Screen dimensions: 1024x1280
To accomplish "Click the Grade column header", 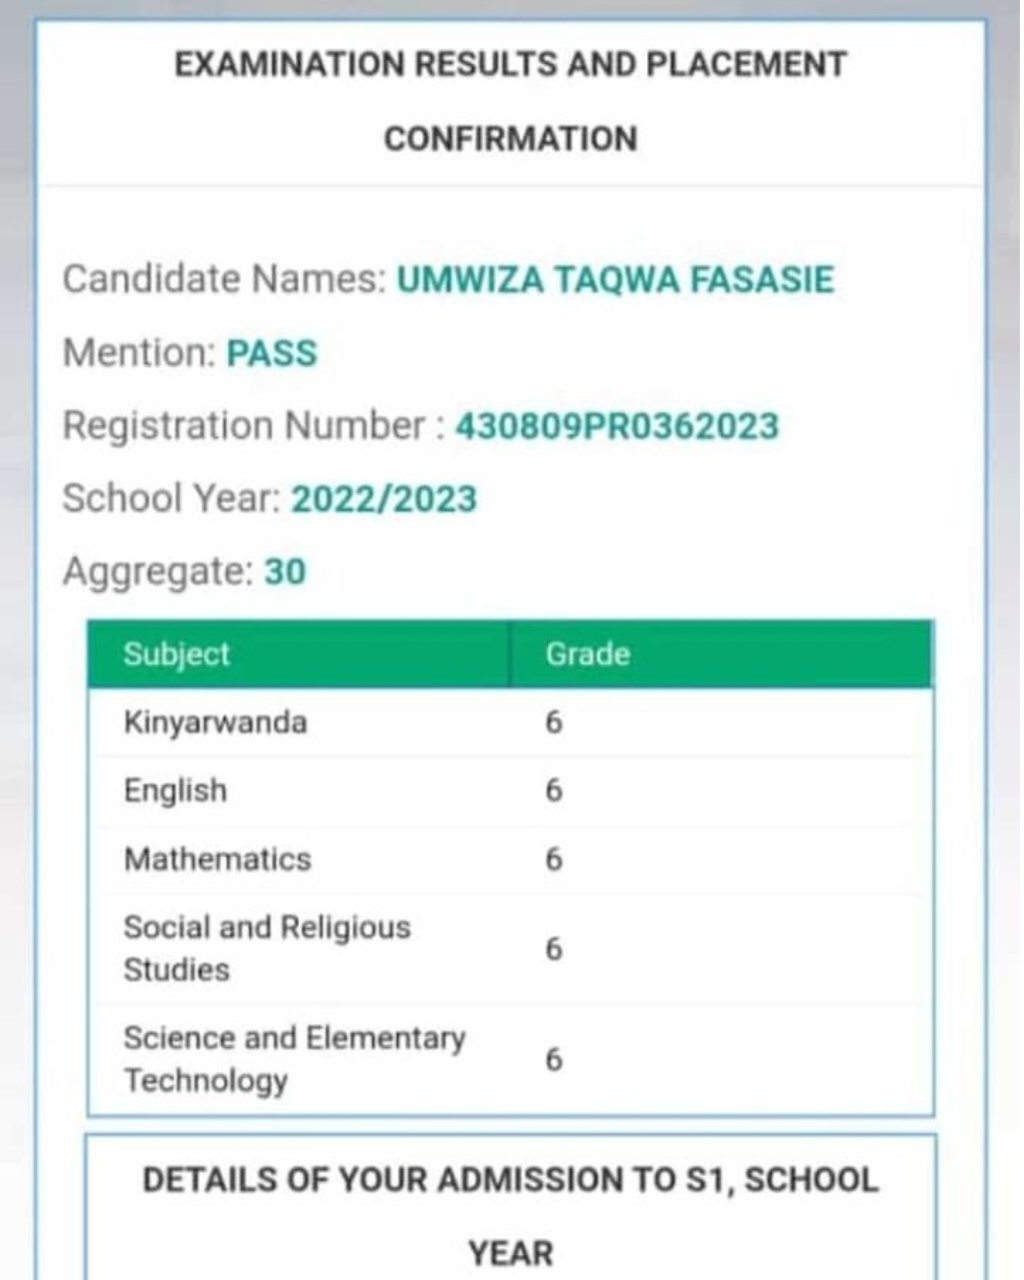I will click(x=587, y=654).
